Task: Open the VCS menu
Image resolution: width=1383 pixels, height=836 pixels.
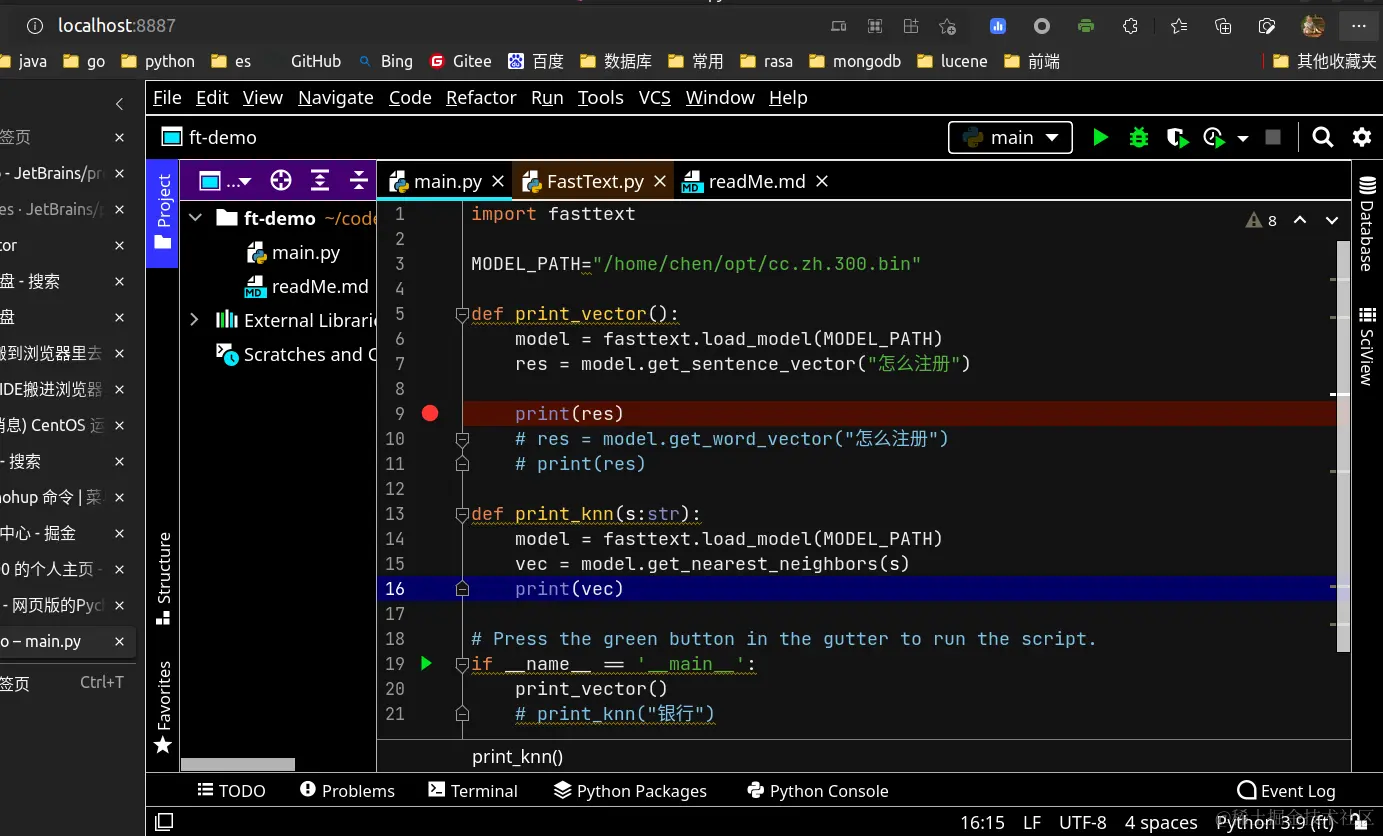Action: coord(655,97)
